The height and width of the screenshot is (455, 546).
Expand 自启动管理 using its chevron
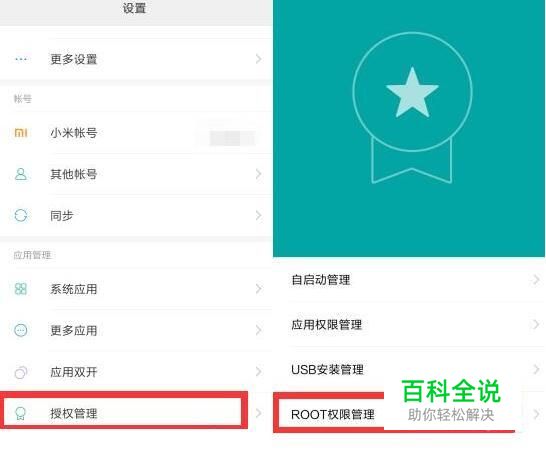(x=536, y=280)
